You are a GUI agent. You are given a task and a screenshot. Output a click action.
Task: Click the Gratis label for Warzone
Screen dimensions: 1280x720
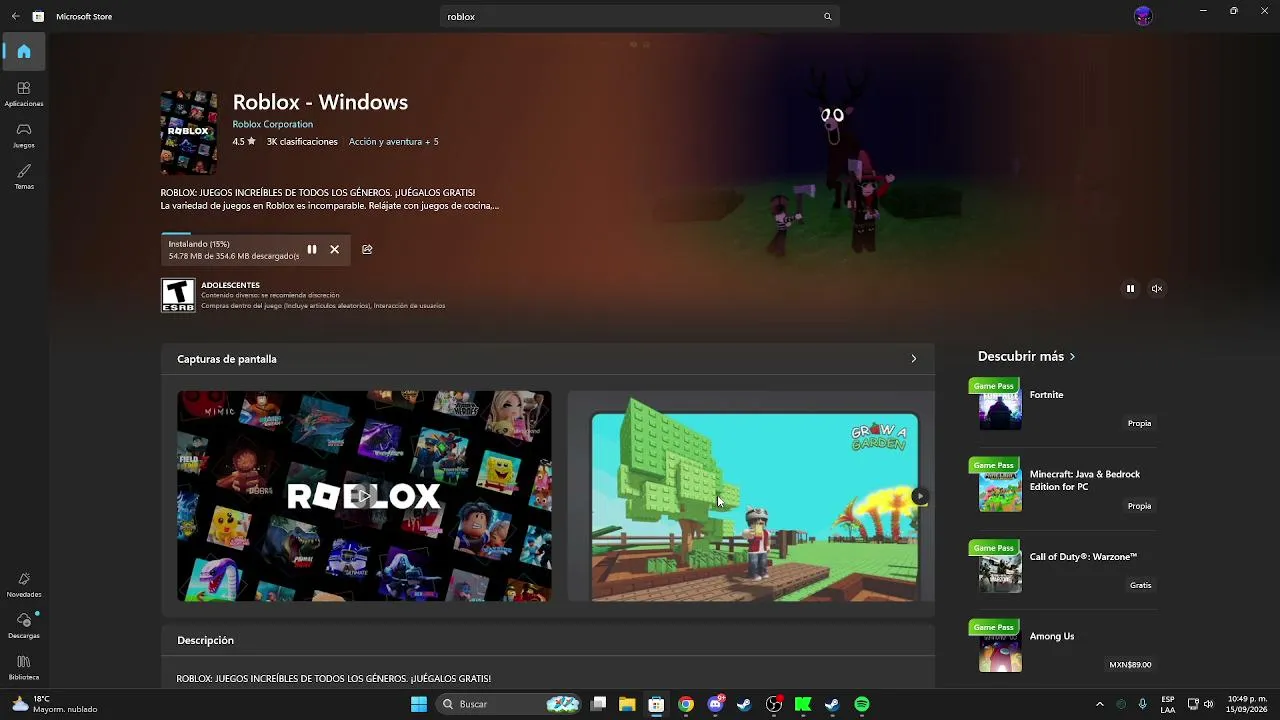(x=1140, y=585)
